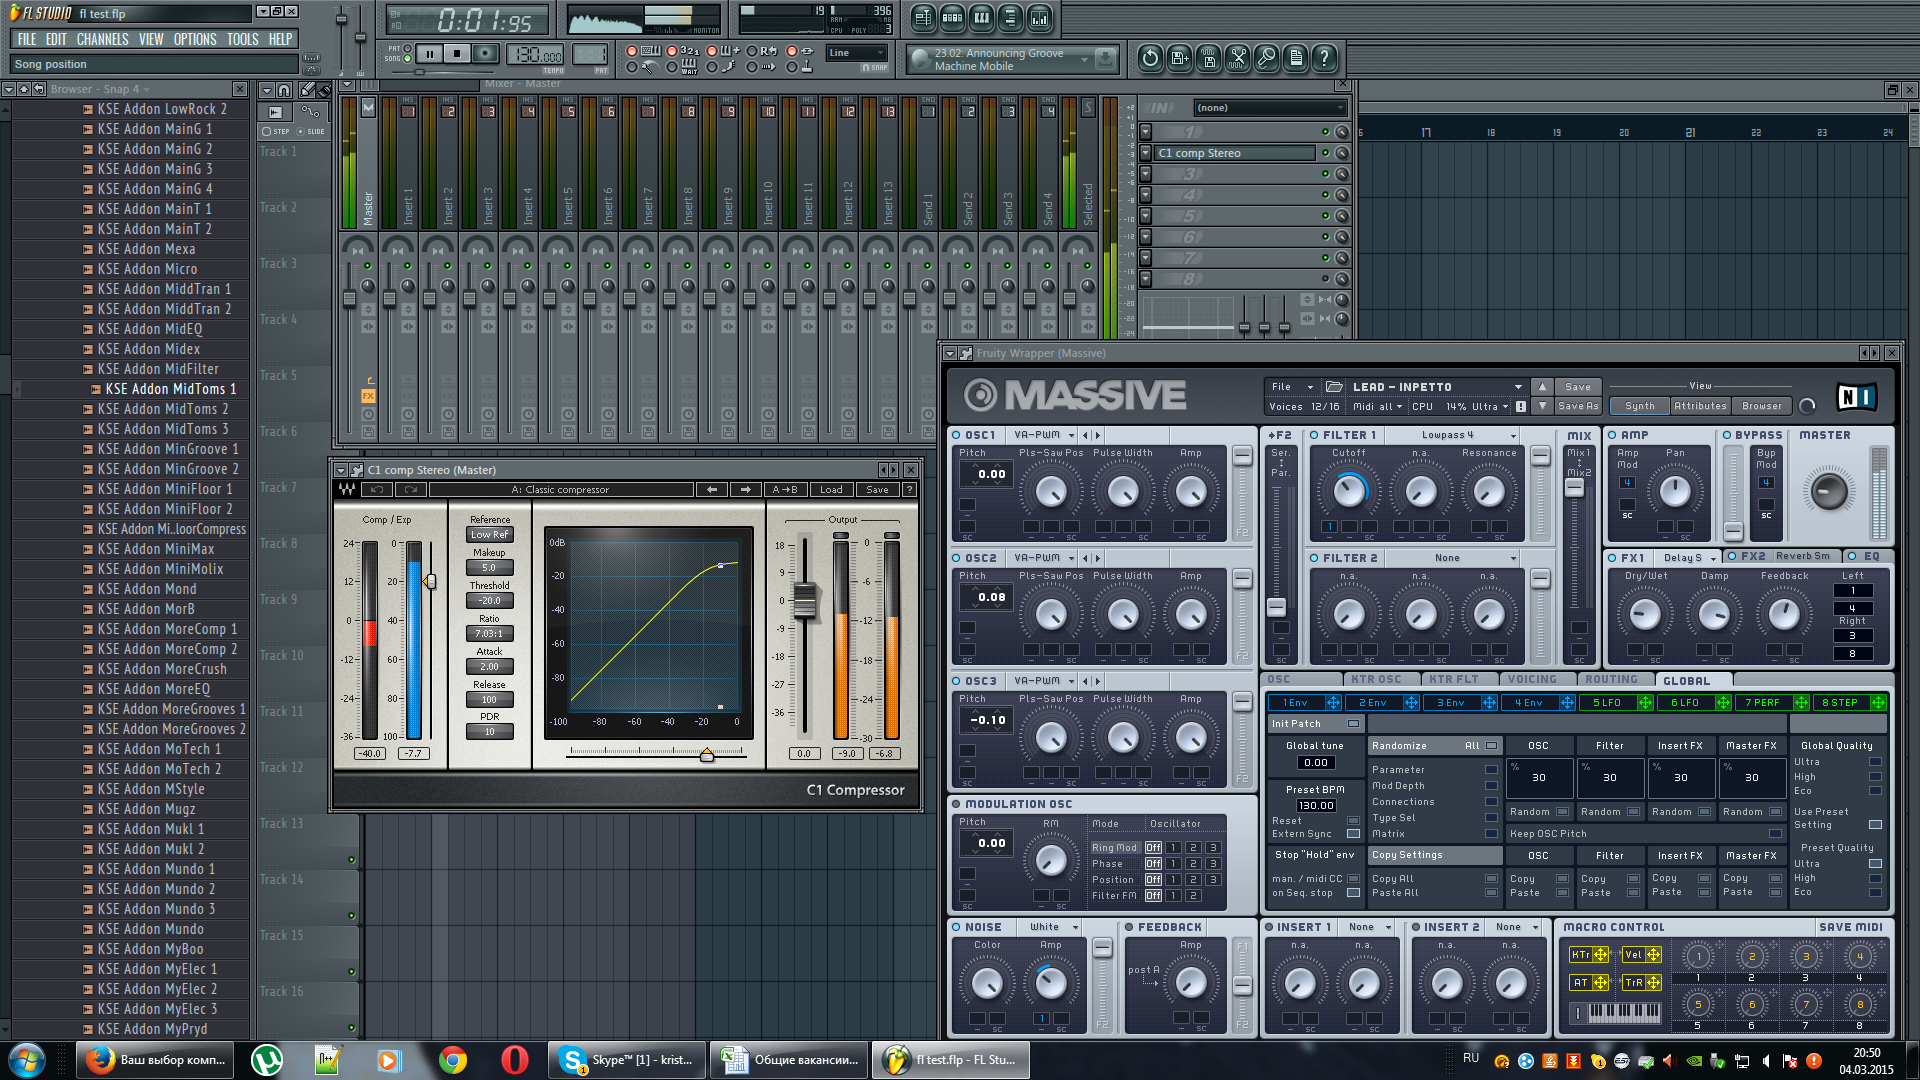Screen dimensions: 1920x1080
Task: Switch to ROUTING tab in Massive
Action: [x=1611, y=680]
